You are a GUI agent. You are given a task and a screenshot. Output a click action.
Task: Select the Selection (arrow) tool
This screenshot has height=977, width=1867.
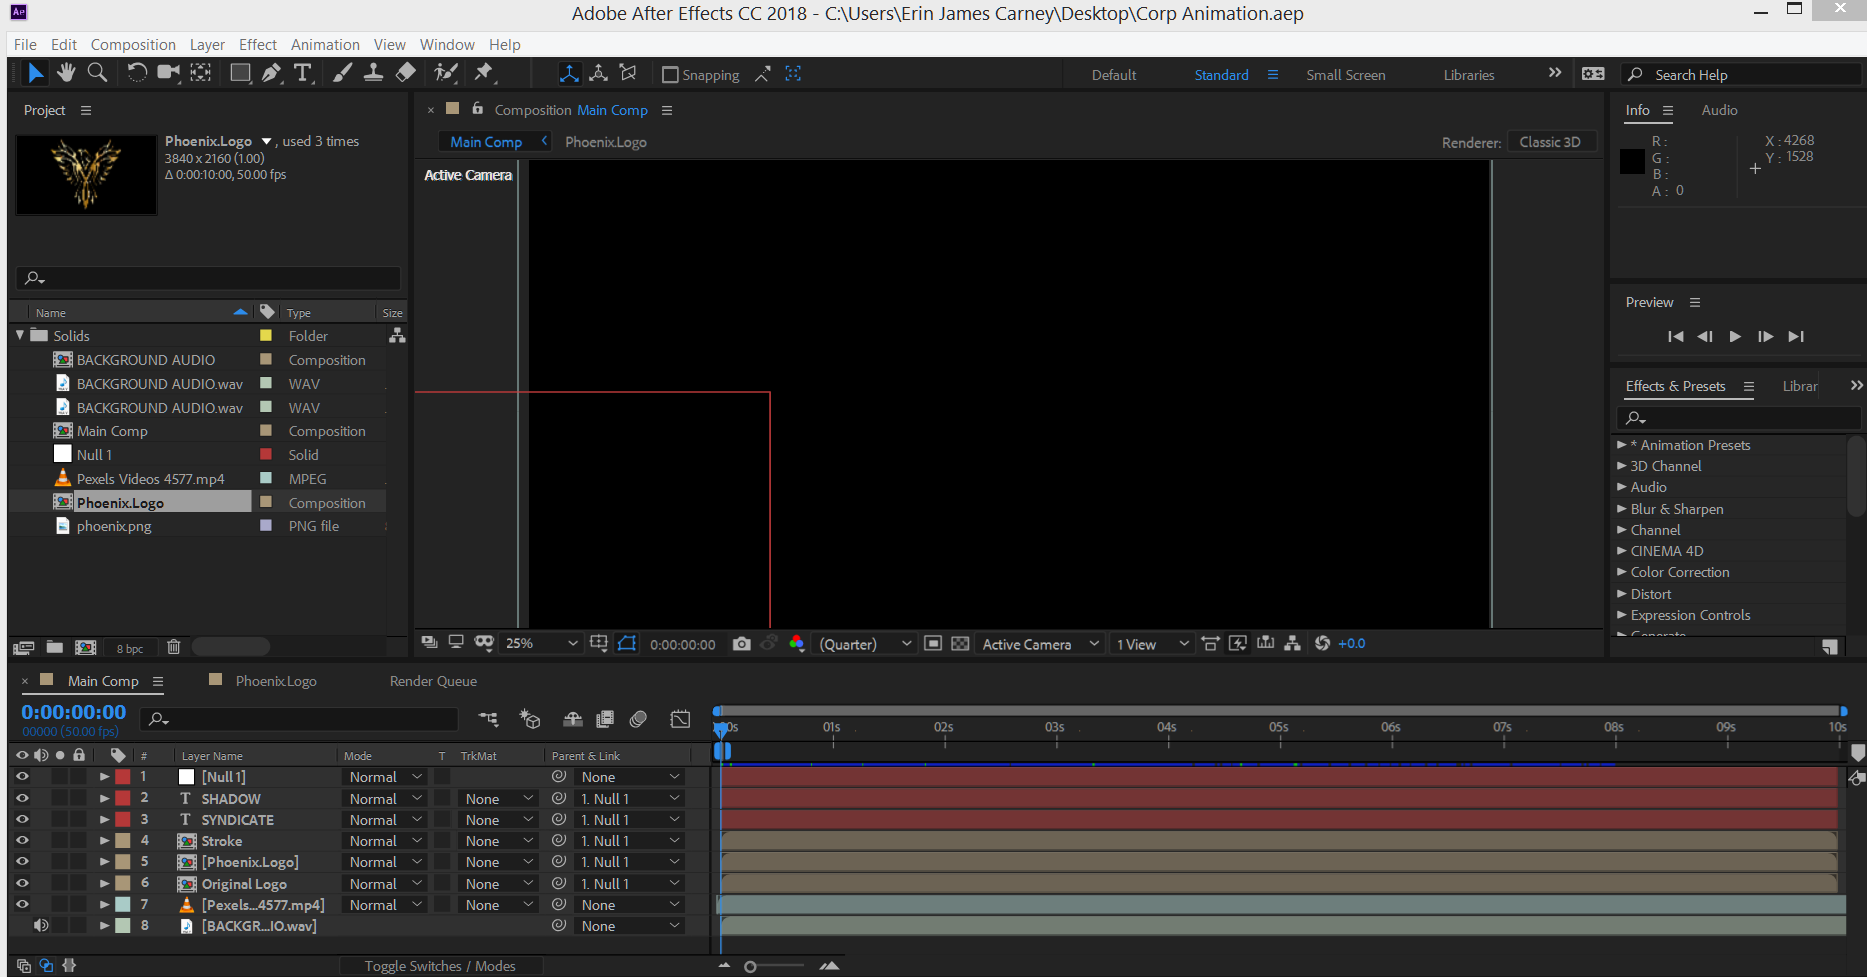pyautogui.click(x=34, y=73)
